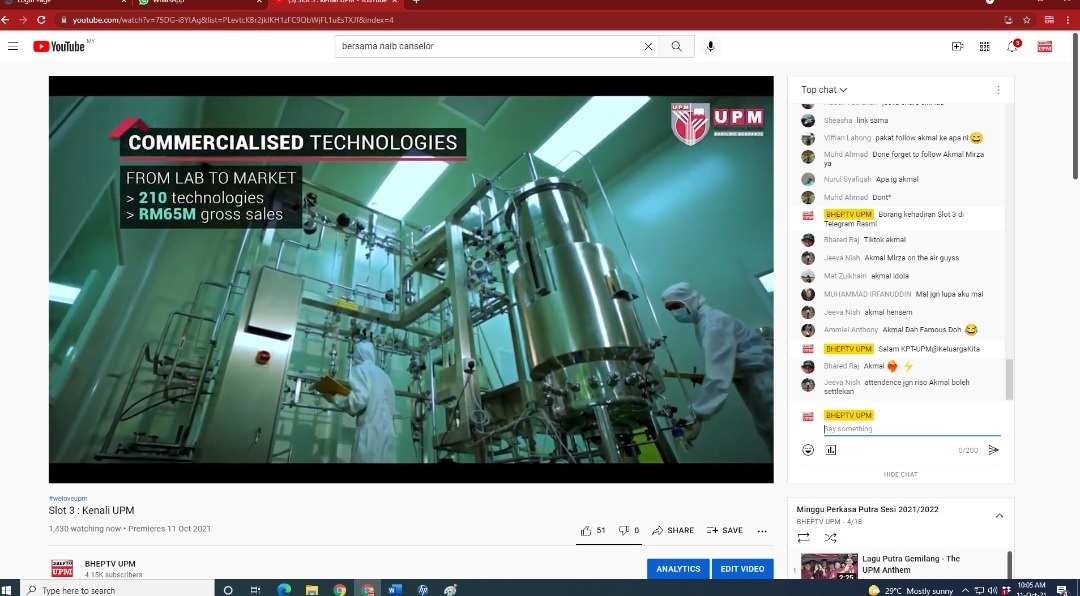Screen dimensions: 1080x596
Task: Open the Create video icon
Action: 957,46
